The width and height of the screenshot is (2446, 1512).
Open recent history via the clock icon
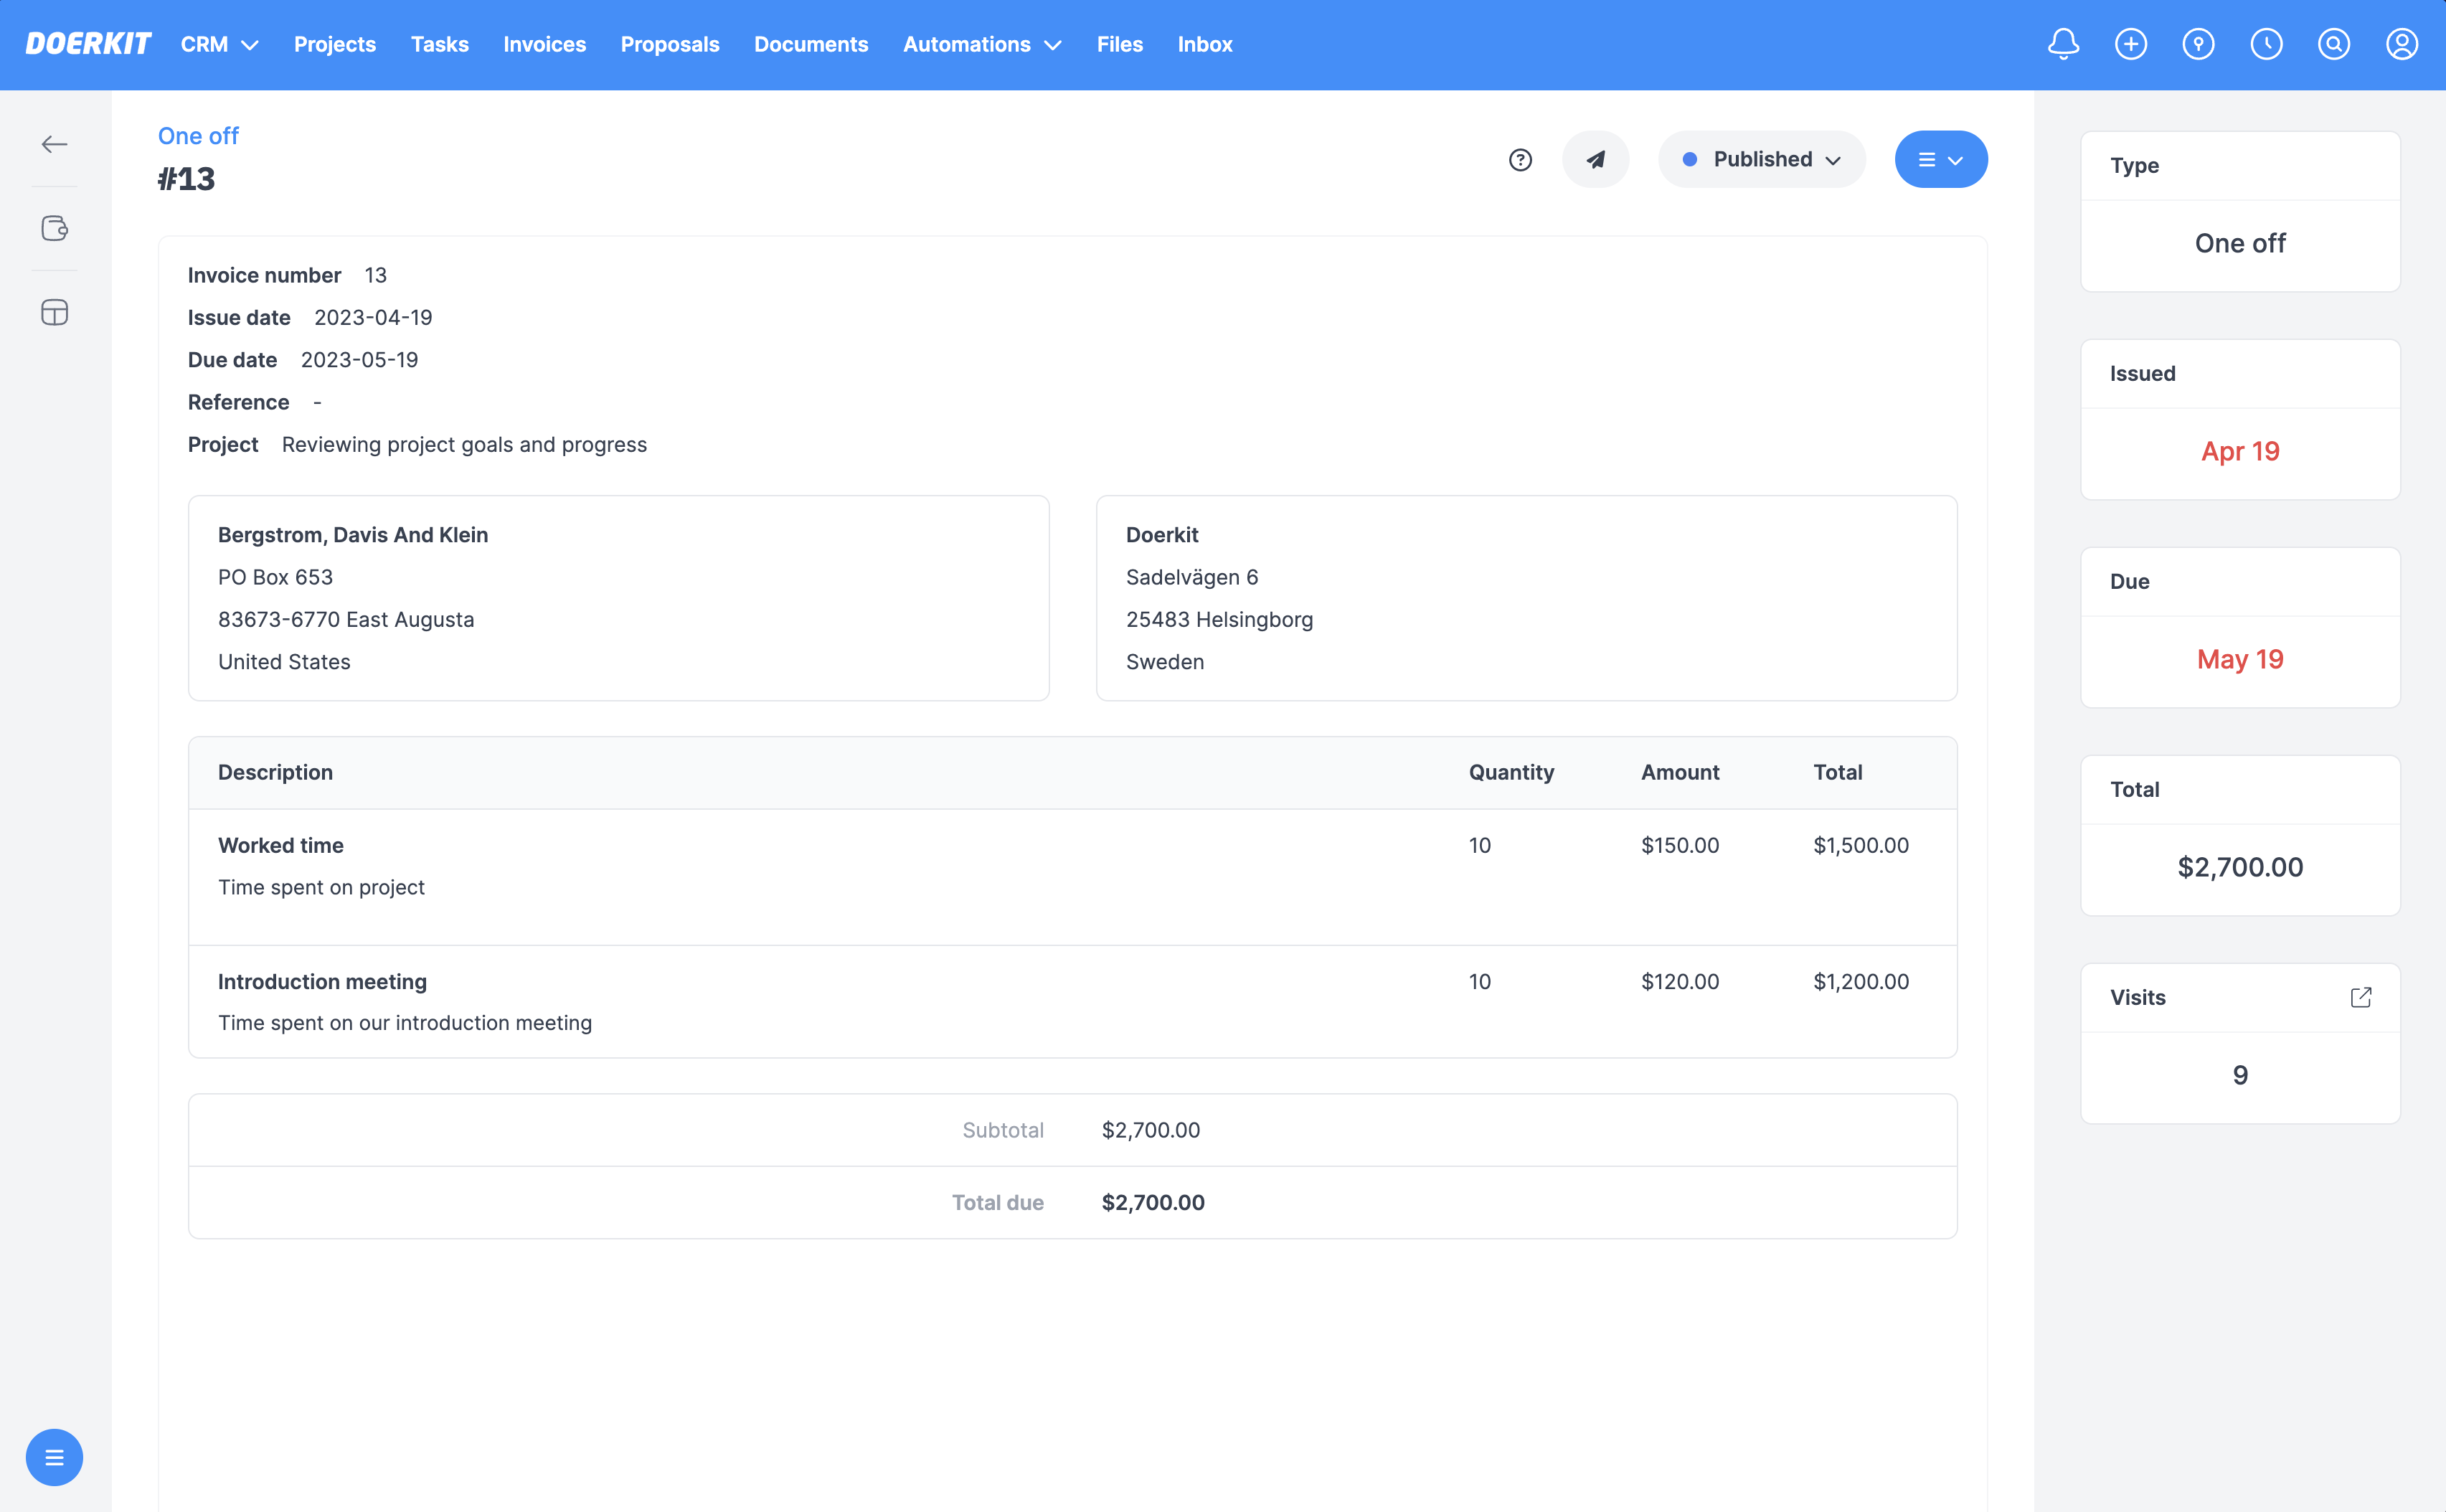coord(2266,44)
